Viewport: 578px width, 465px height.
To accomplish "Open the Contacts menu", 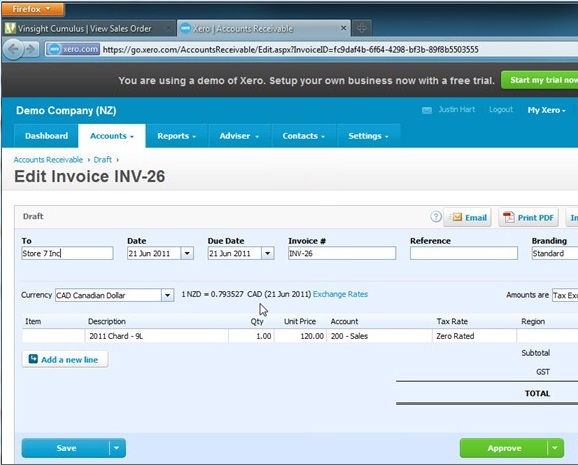I will coord(304,136).
